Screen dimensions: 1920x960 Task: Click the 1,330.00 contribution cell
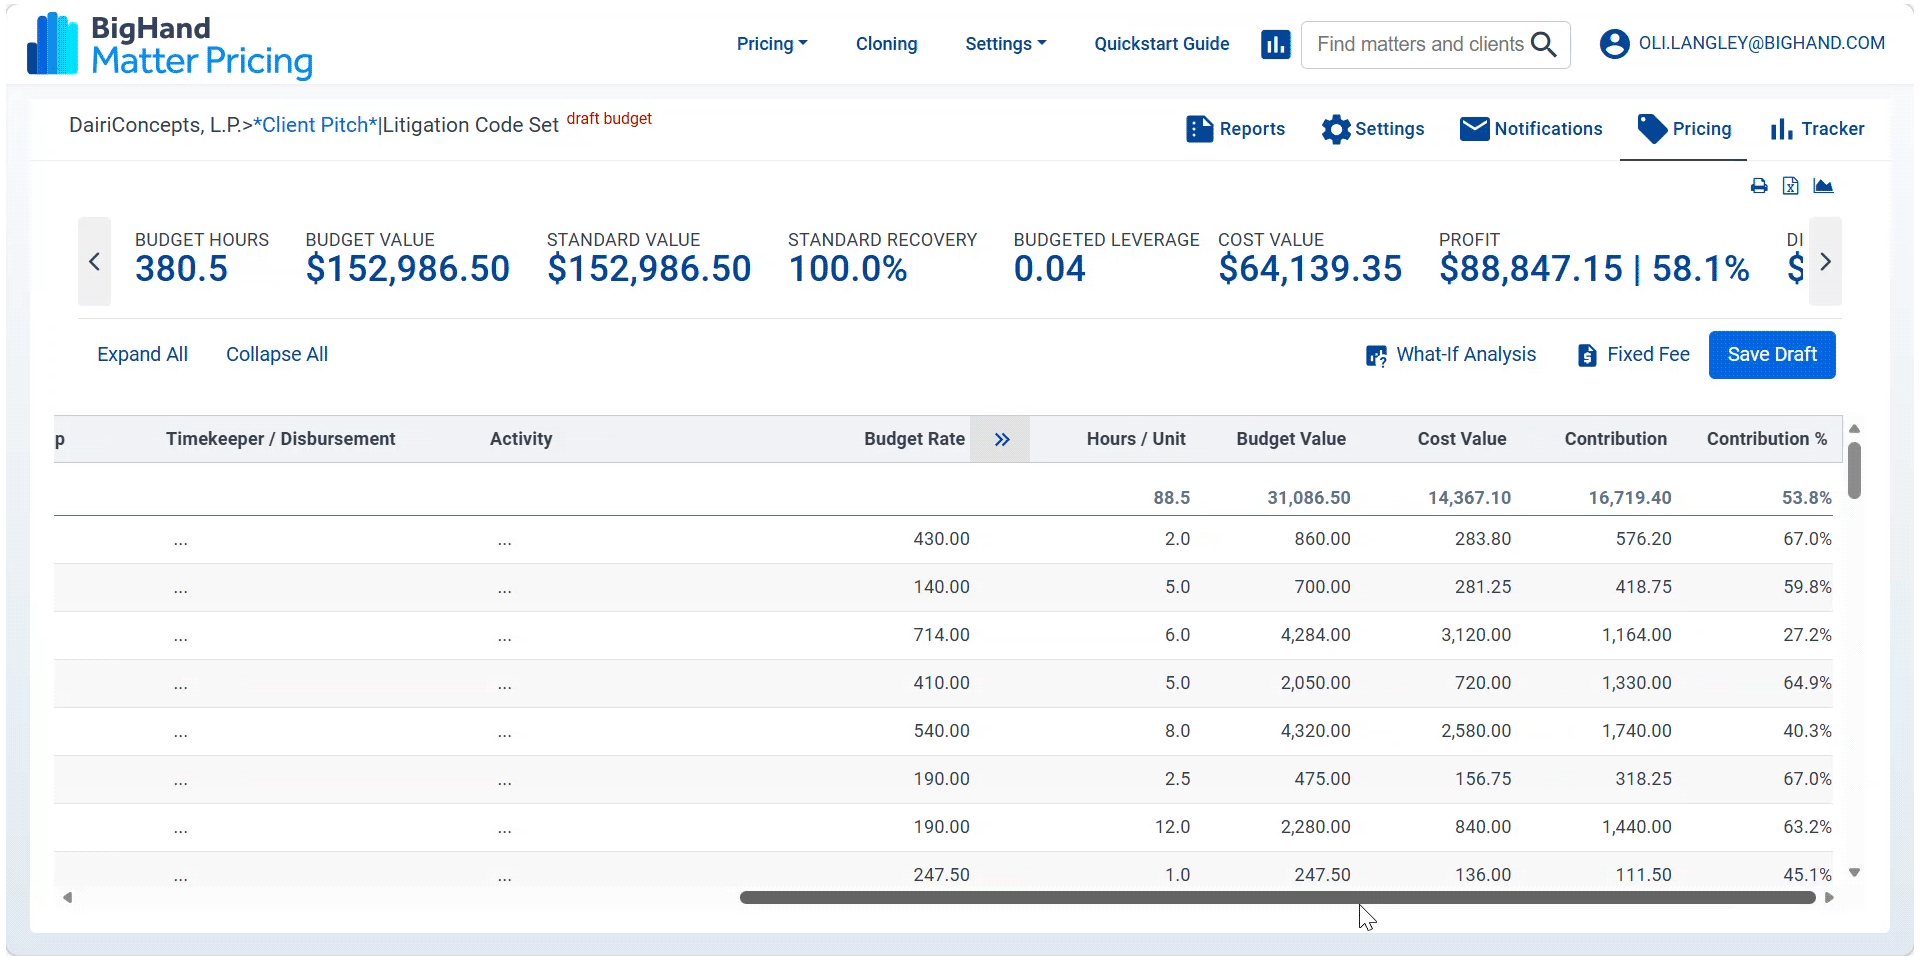click(x=1637, y=683)
